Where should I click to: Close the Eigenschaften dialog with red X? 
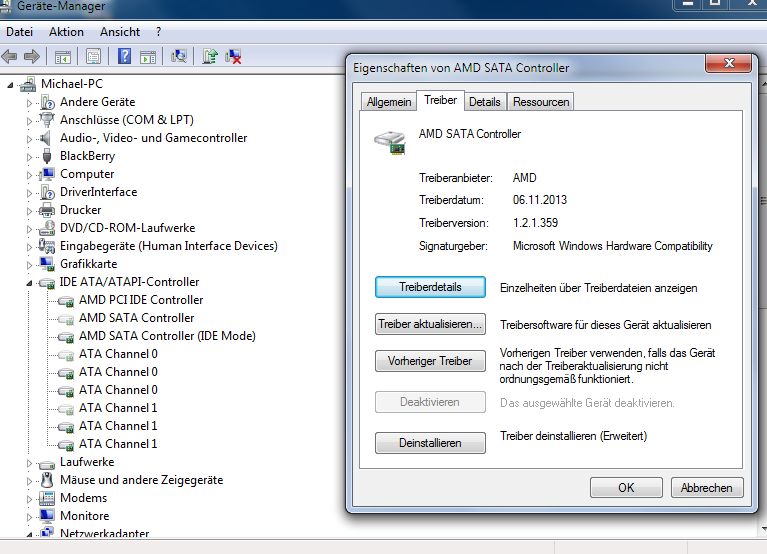click(x=728, y=63)
